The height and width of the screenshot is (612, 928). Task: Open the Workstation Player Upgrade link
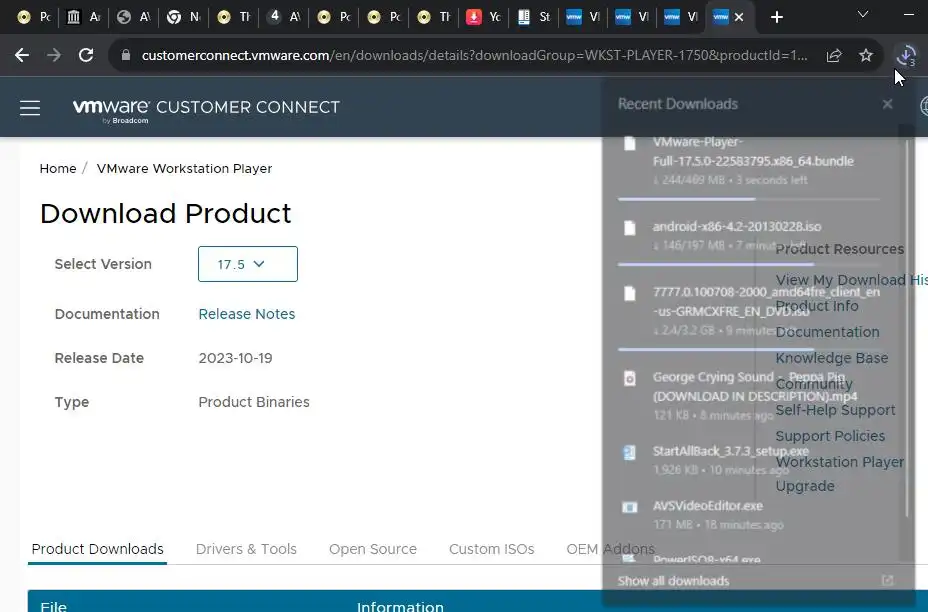[839, 474]
